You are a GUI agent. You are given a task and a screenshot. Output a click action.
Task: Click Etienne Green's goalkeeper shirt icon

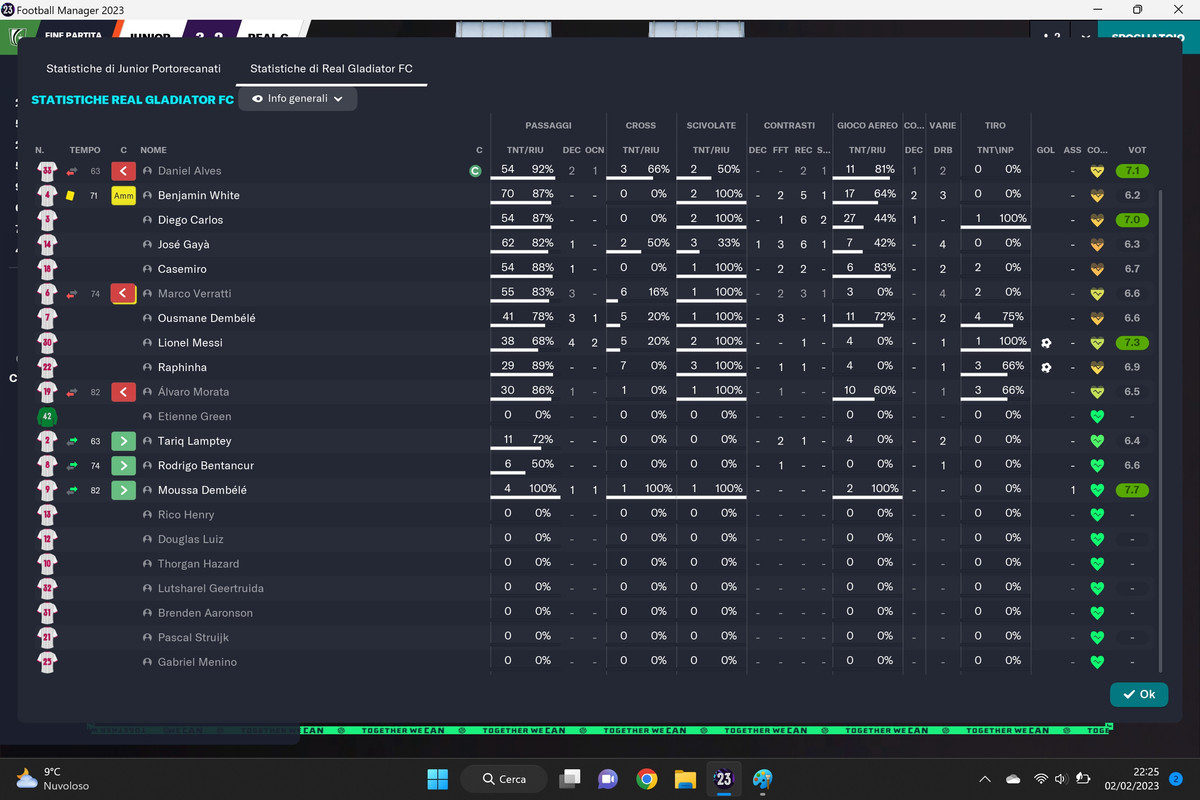[47, 416]
